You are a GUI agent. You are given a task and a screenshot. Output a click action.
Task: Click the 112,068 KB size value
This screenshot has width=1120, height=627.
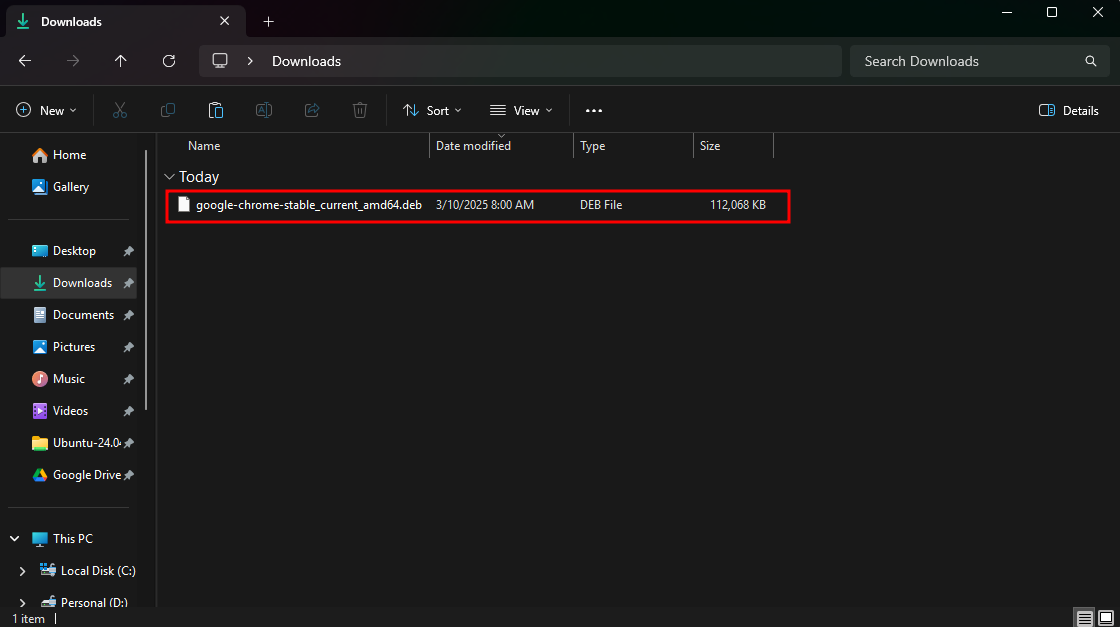point(738,205)
